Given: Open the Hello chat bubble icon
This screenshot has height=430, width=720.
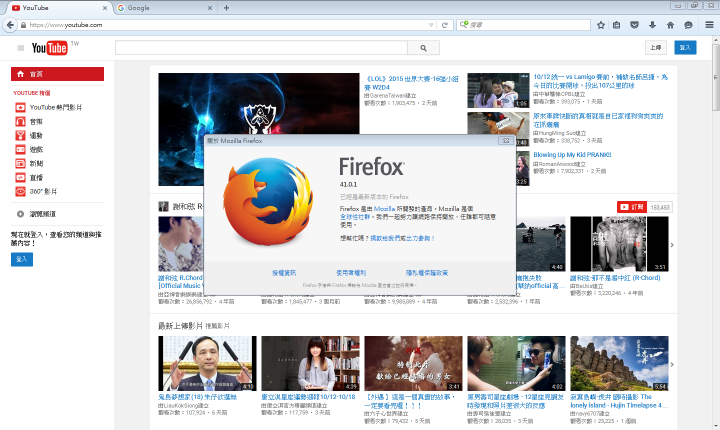Looking at the screenshot, I should click(x=688, y=25).
